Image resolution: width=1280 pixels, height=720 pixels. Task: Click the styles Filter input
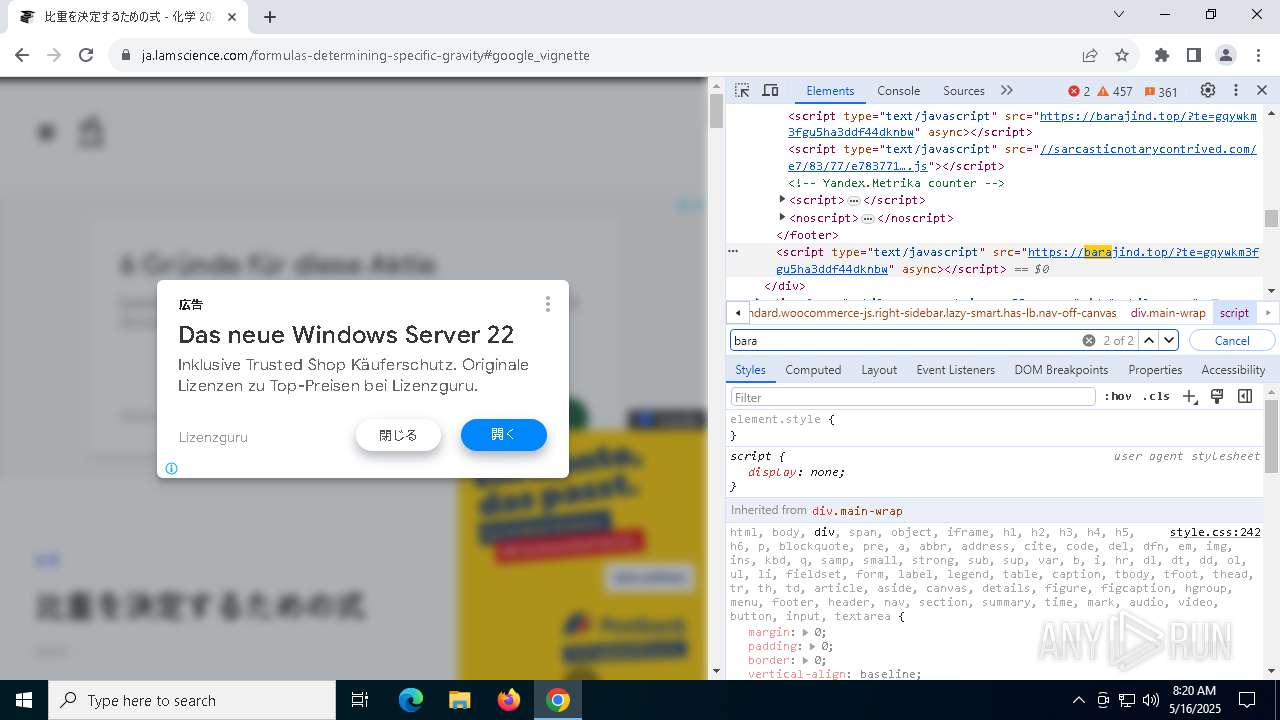(x=913, y=397)
